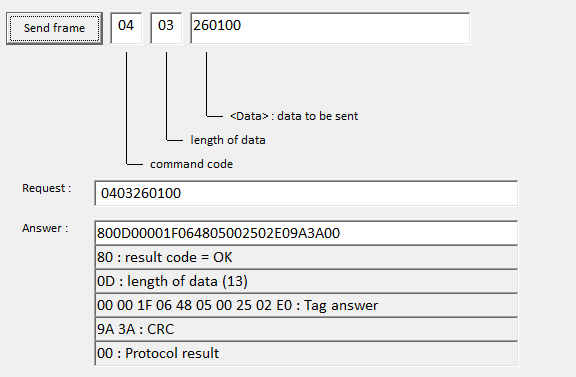This screenshot has height=377, width=576.
Task: Click the '80 : result code = OK' row
Action: pyautogui.click(x=306, y=257)
